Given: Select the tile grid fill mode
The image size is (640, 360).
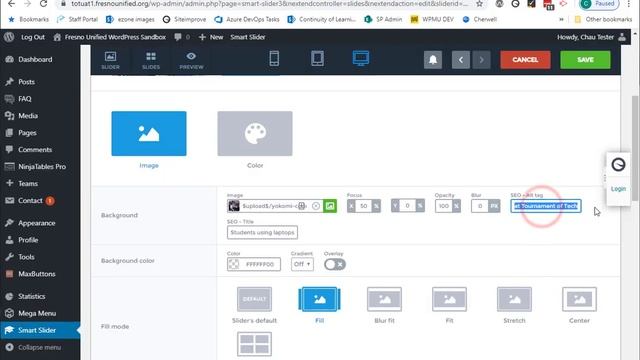Looking at the screenshot, I should [254, 344].
